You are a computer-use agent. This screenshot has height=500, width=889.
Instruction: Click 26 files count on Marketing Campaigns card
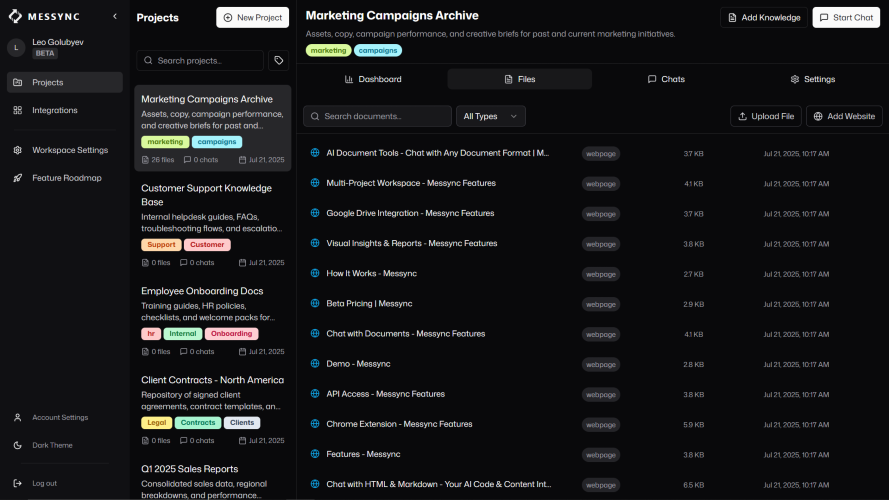tap(158, 160)
